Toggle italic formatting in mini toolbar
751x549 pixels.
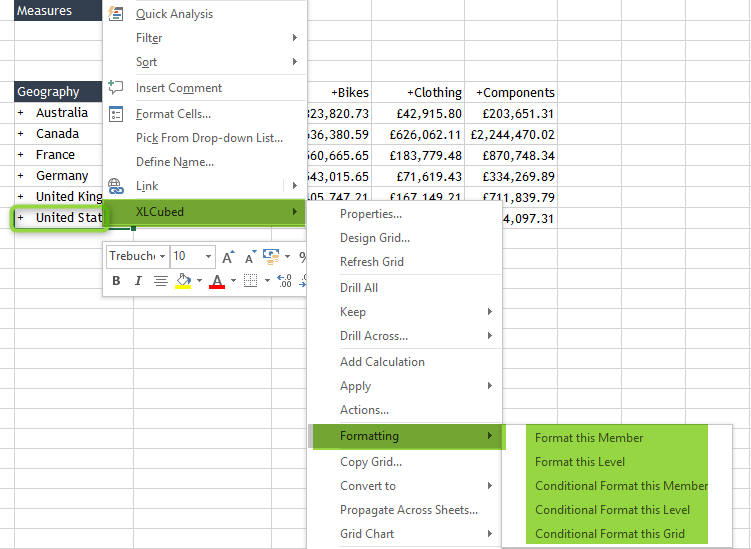(138, 281)
